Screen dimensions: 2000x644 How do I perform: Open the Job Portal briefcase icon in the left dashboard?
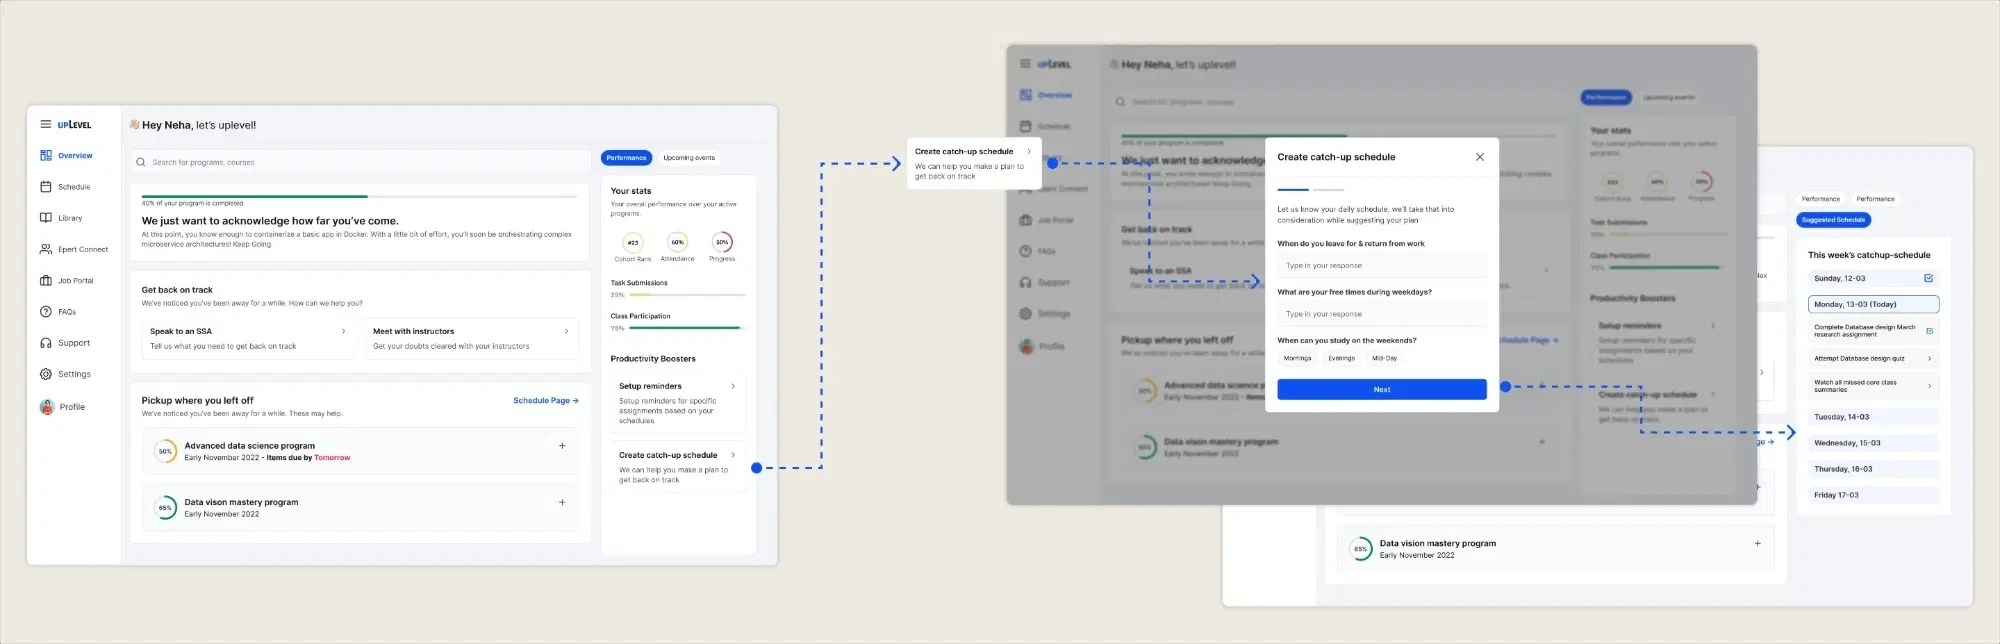pyautogui.click(x=46, y=281)
